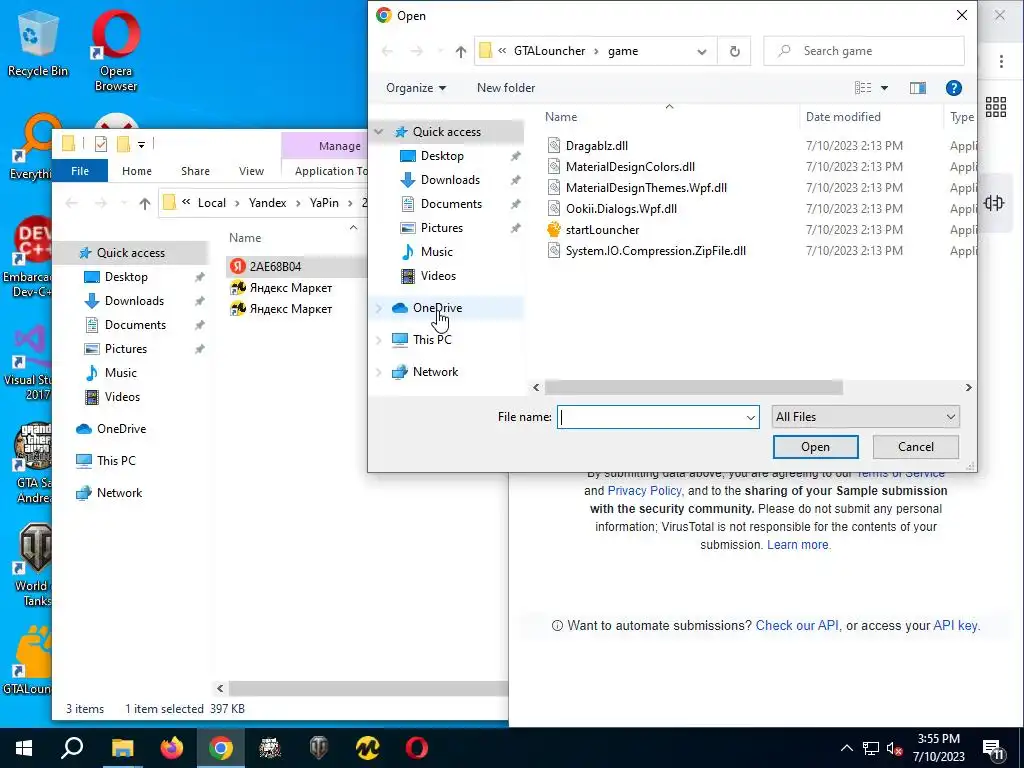Viewport: 1024px width, 768px height.
Task: Click Help icon in Open dialog
Action: (953, 88)
